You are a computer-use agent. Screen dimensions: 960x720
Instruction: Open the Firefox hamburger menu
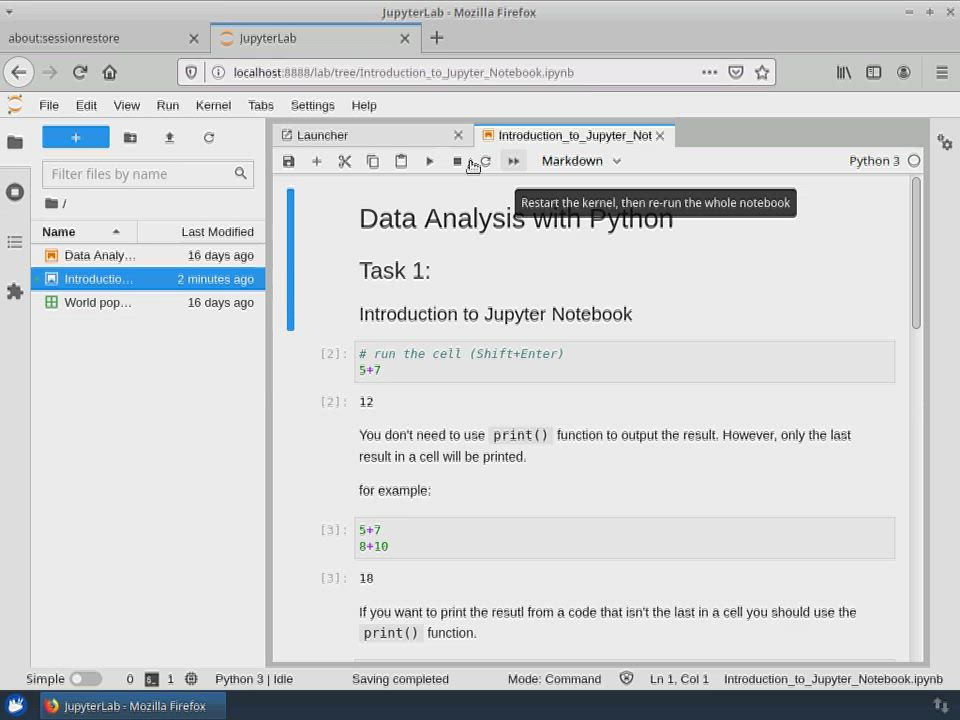[942, 72]
